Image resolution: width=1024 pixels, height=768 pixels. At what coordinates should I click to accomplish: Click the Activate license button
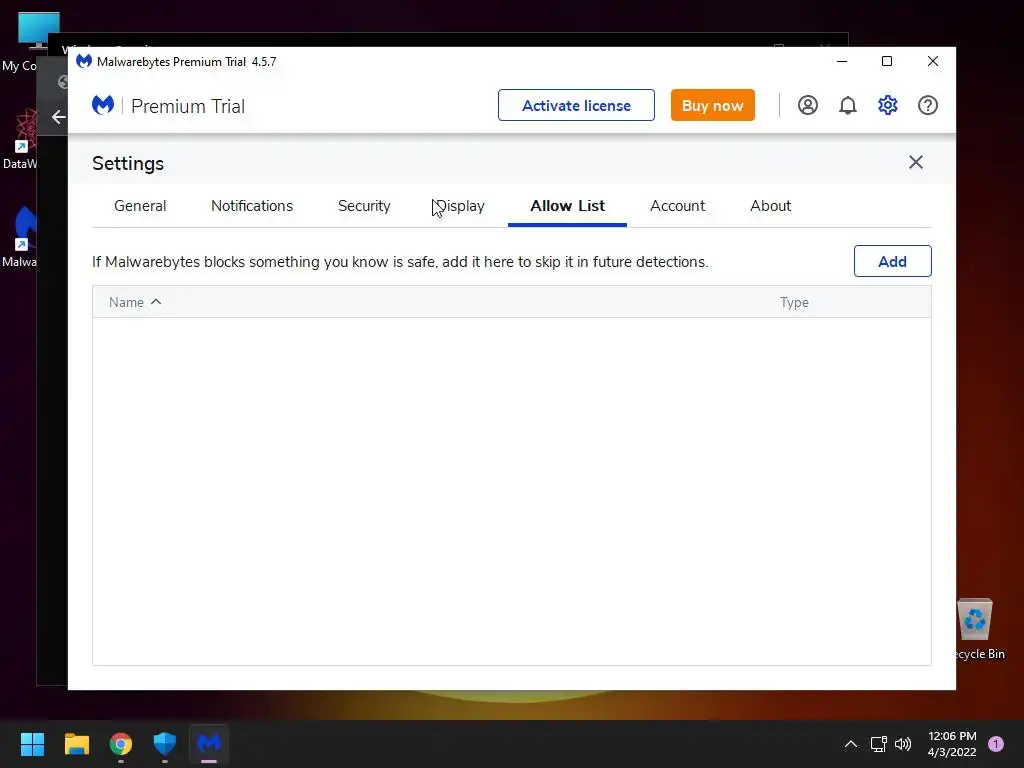(x=576, y=105)
